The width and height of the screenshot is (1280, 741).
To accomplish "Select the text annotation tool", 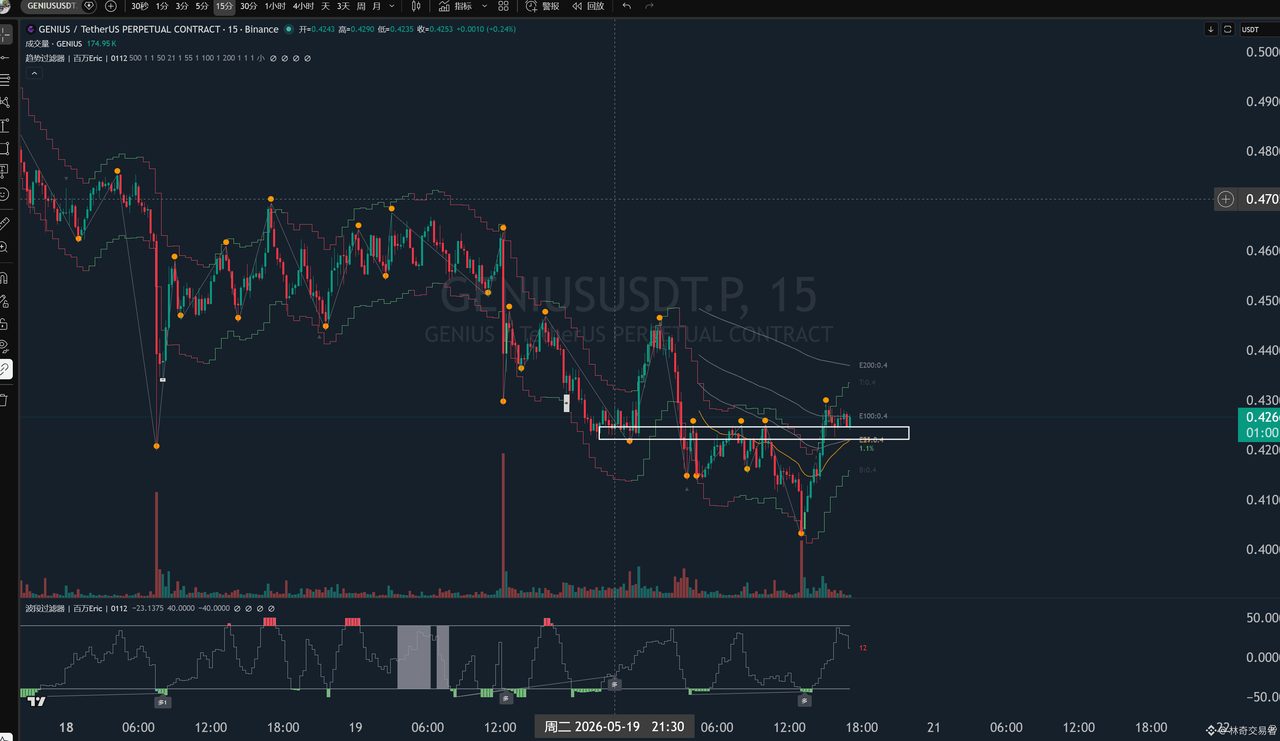I will tap(5, 125).
